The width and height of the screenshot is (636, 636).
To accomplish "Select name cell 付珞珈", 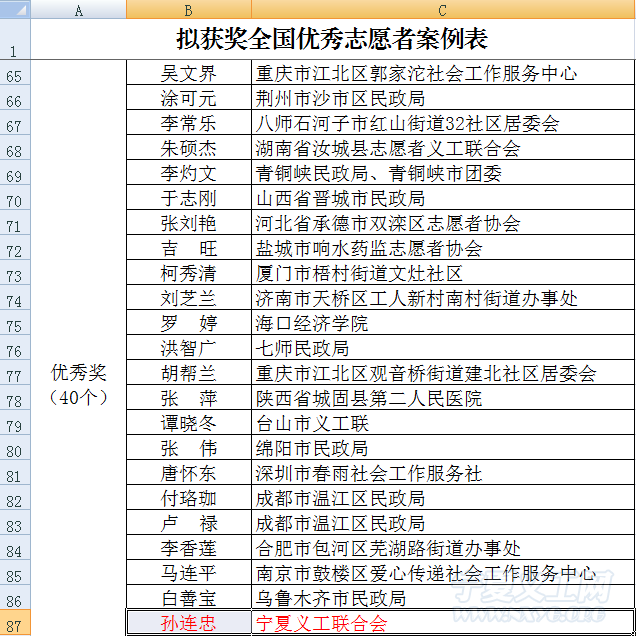I will click(189, 497).
